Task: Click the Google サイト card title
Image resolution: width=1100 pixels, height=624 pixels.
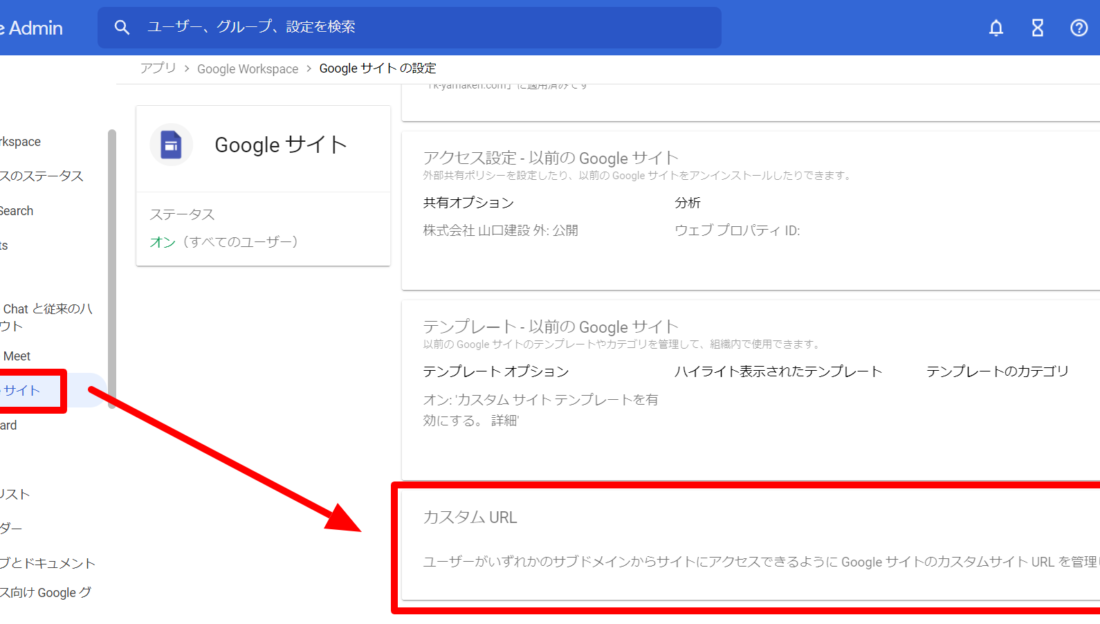Action: (281, 145)
